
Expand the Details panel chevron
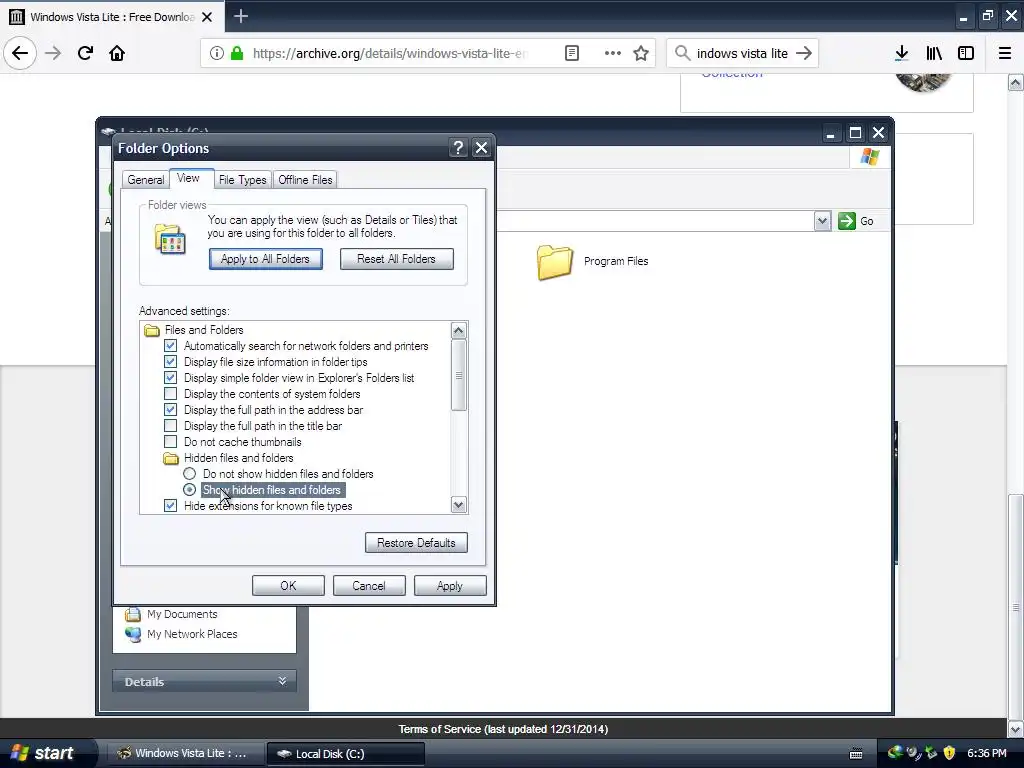[x=282, y=680]
